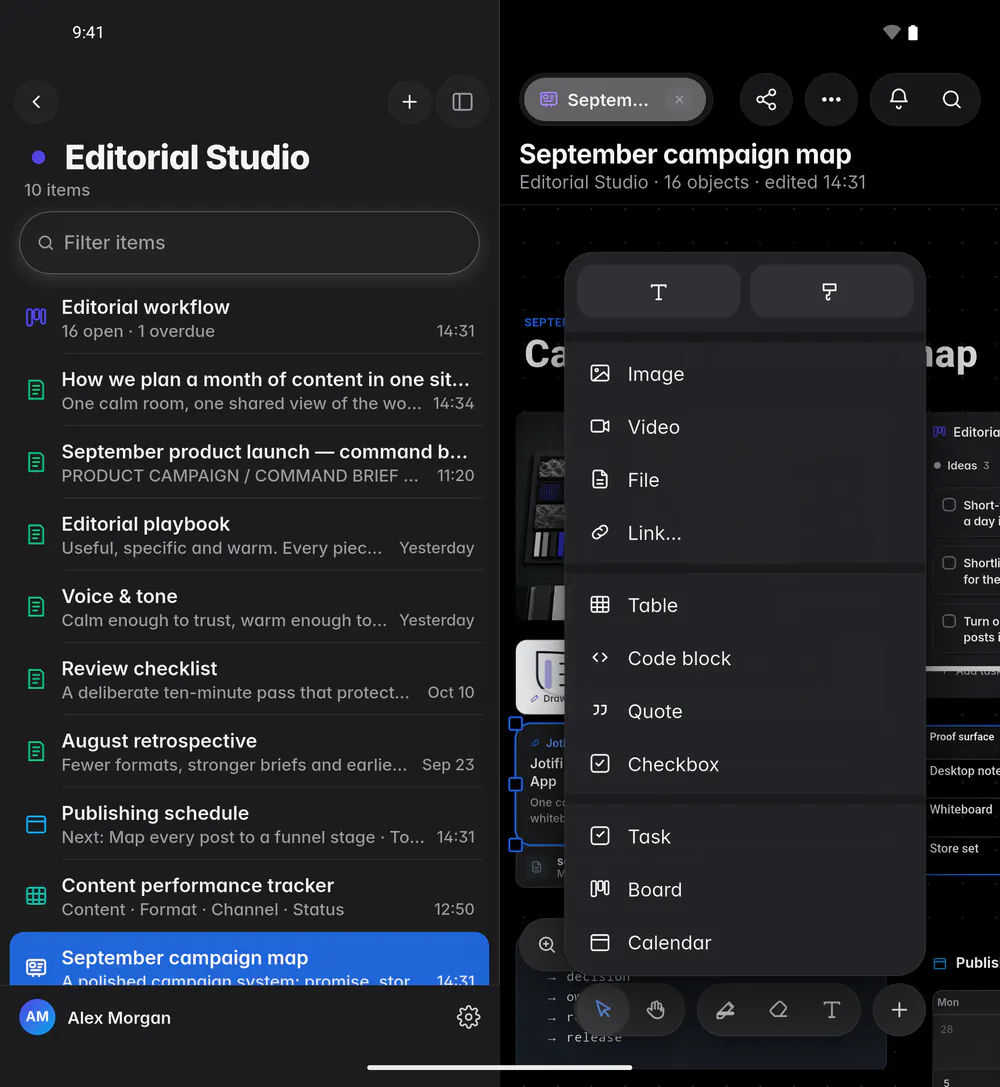Insert Calendar from the add menu

(745, 942)
